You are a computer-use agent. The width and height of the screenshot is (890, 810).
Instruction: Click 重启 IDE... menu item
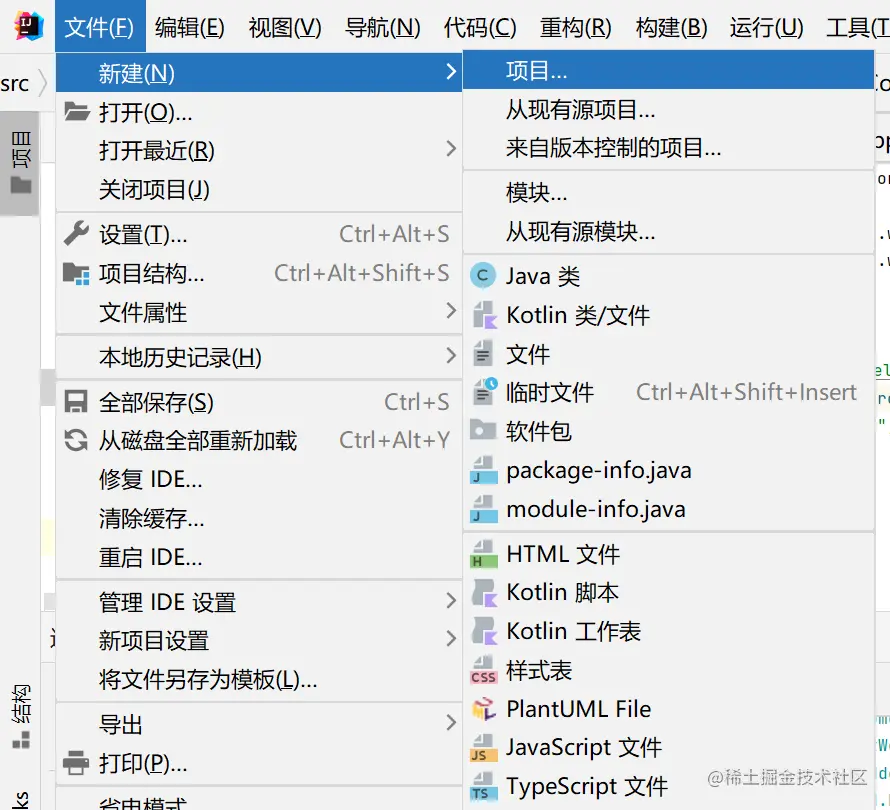click(x=259, y=557)
